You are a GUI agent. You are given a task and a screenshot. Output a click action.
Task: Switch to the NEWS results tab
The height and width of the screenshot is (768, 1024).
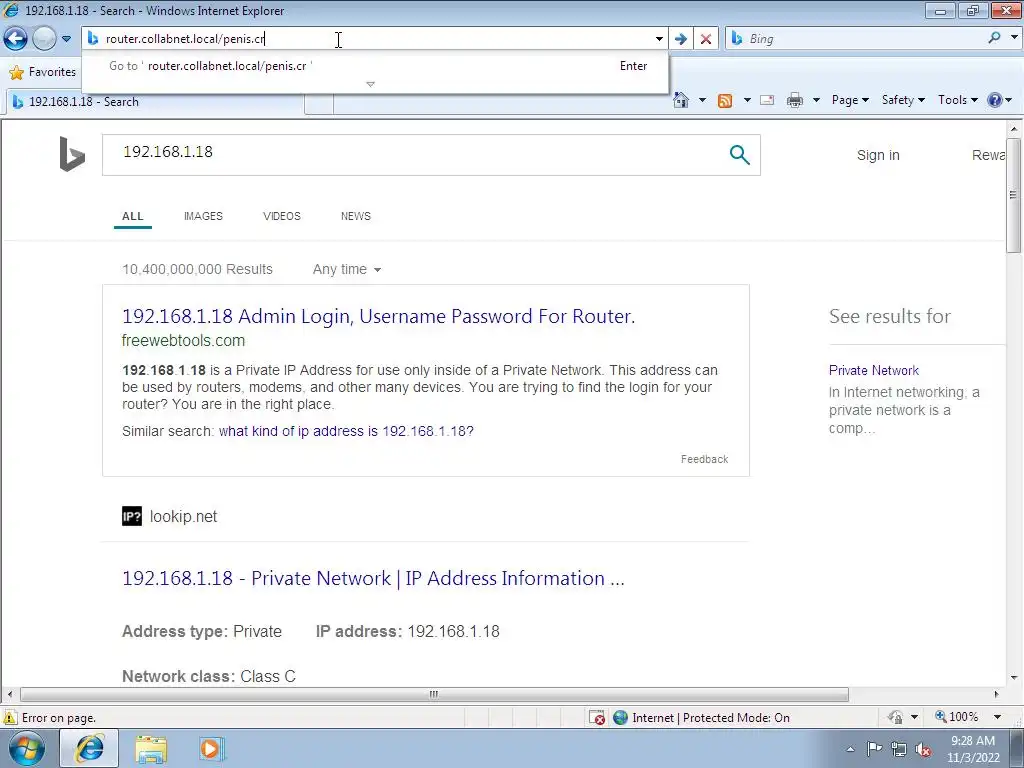pyautogui.click(x=355, y=216)
